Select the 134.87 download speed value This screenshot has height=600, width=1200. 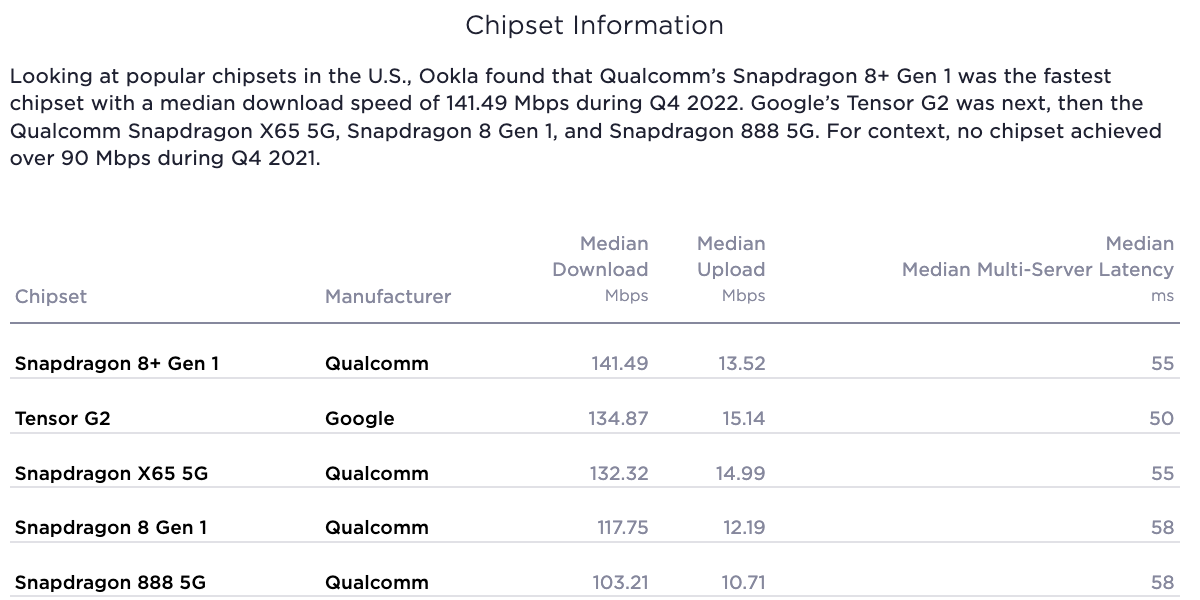coord(618,418)
